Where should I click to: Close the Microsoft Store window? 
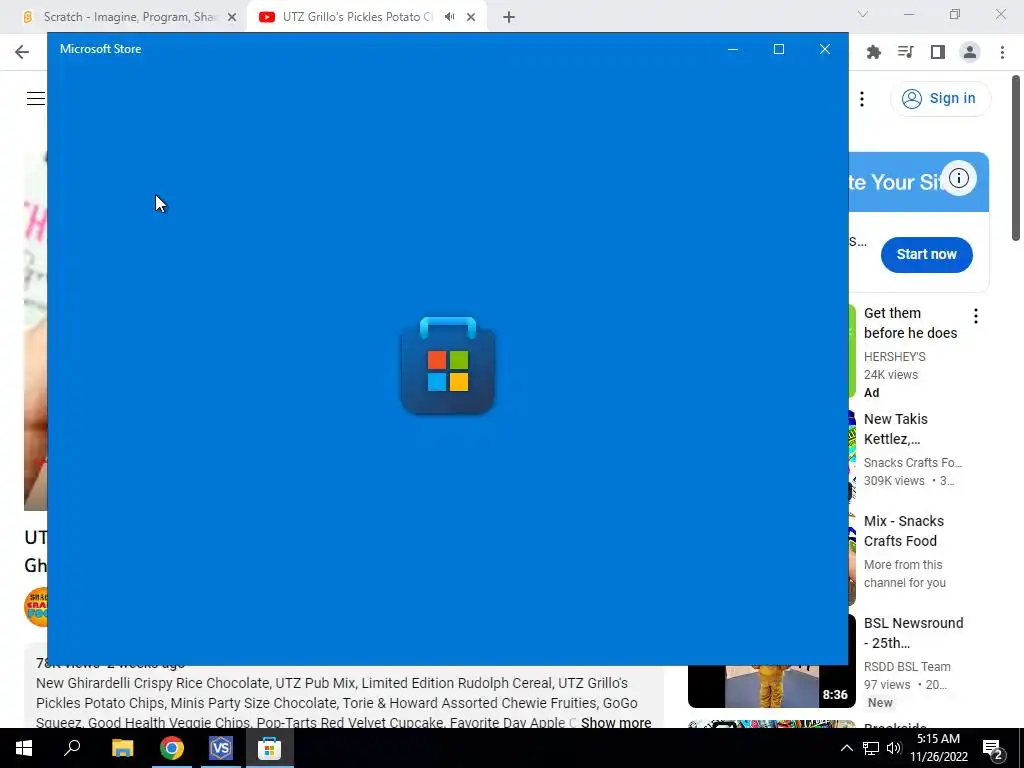(x=825, y=49)
